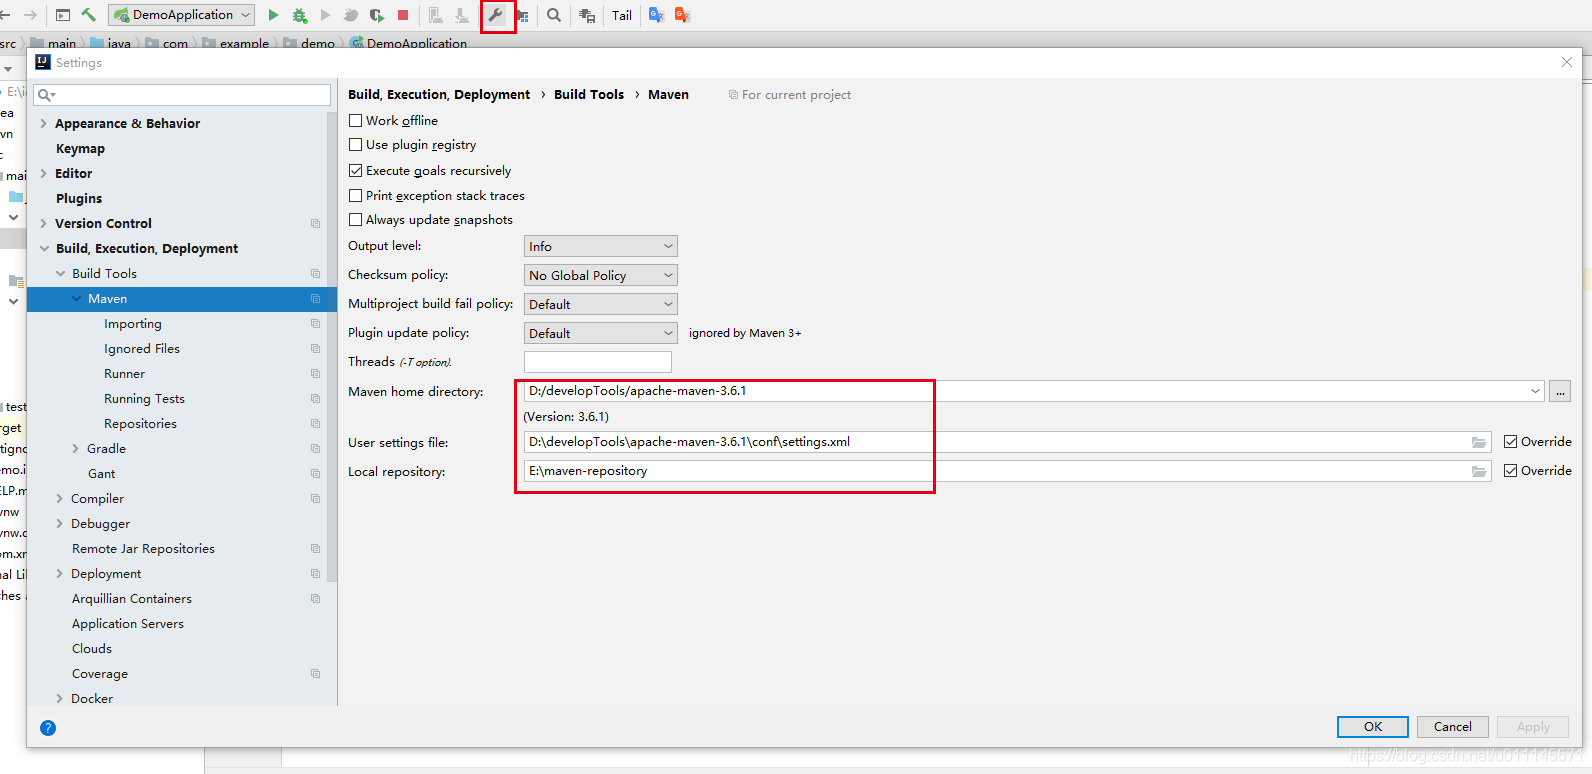Enable Always update snapshots checkbox
Screen dimensions: 1592x774
pyautogui.click(x=355, y=220)
